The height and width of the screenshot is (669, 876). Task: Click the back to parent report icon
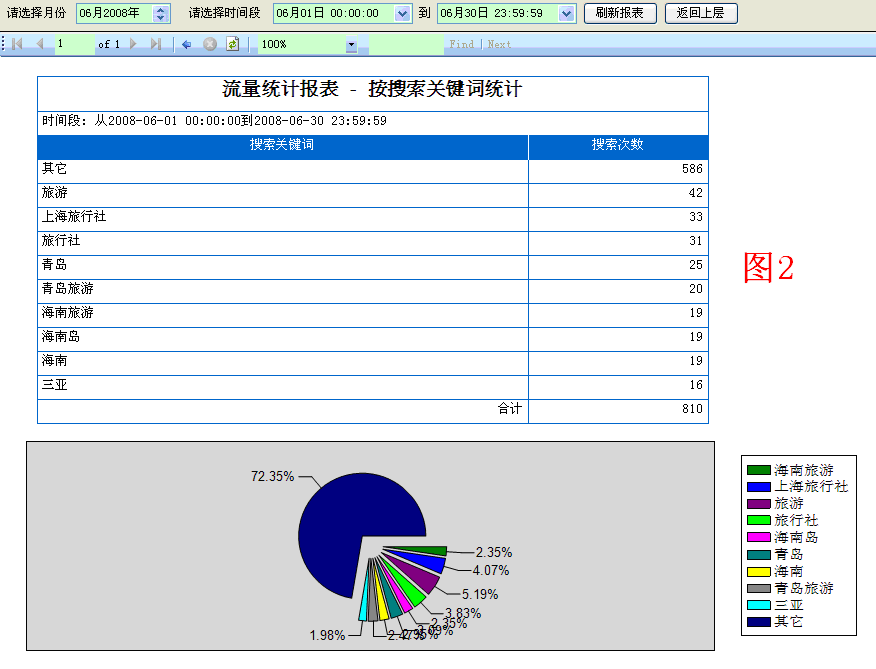tap(186, 44)
